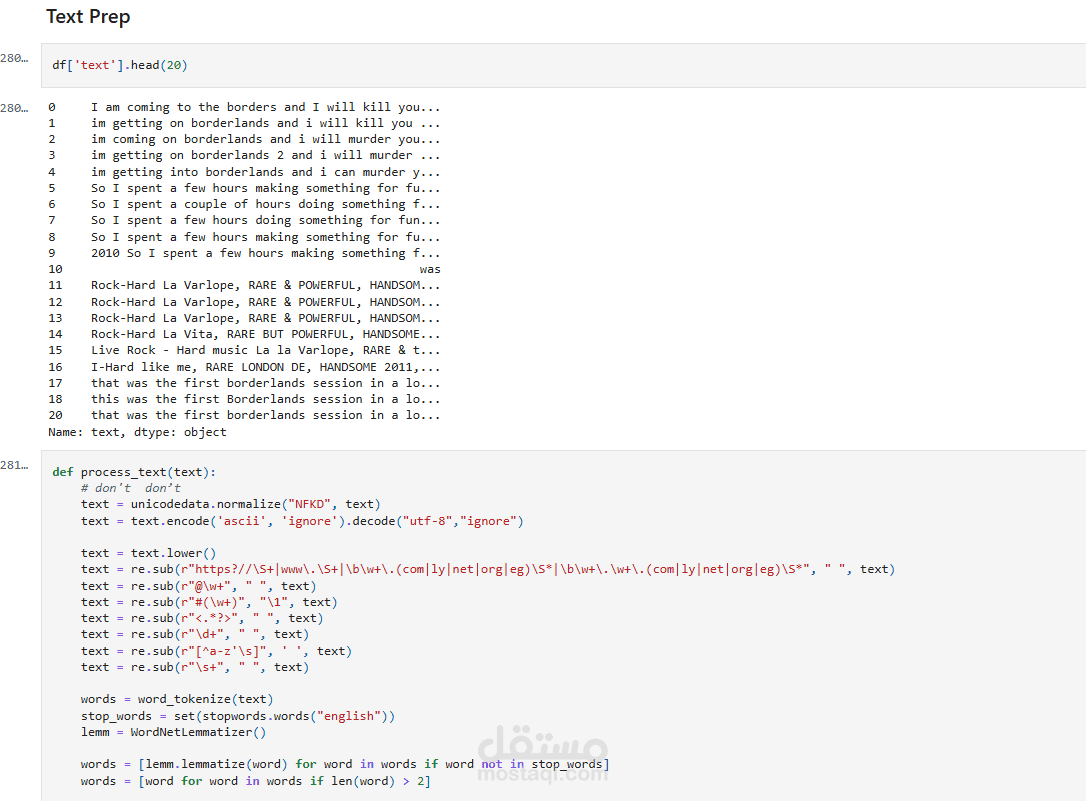Select output row 4 'im getting into borderlands'
This screenshot has width=1086, height=801.
[244, 172]
